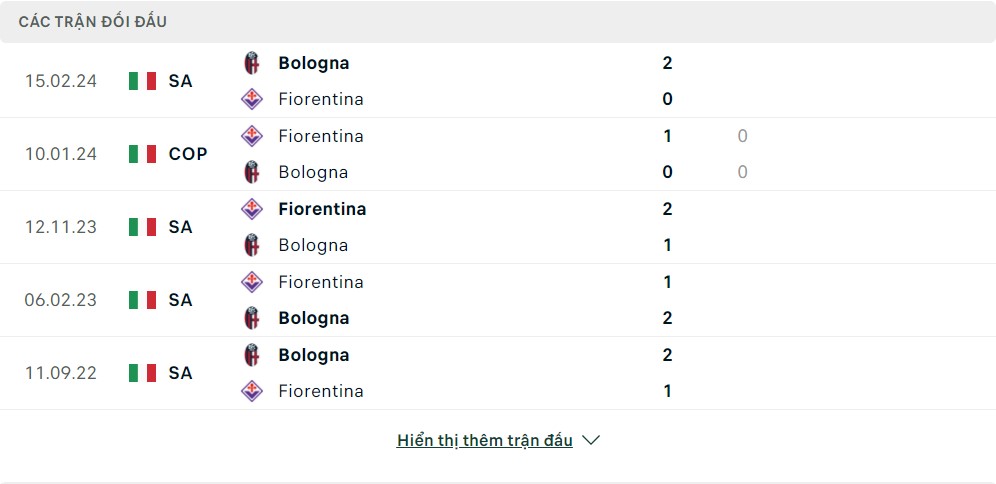Click the 11.09.22 match date
Viewport: 996px width, 484px height.
[x=61, y=373]
